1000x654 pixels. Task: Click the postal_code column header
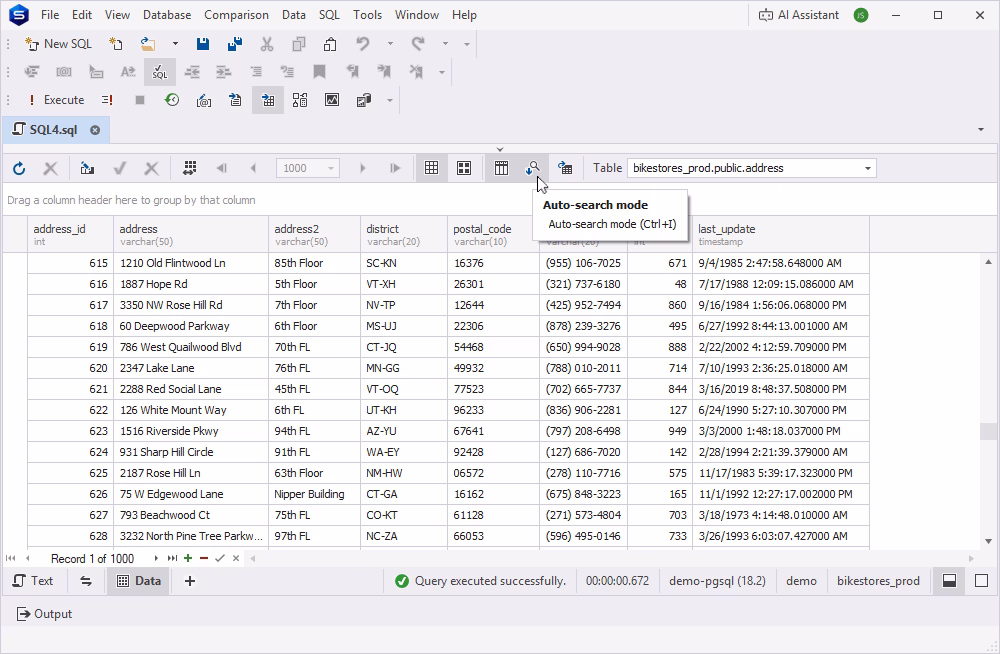pos(493,234)
